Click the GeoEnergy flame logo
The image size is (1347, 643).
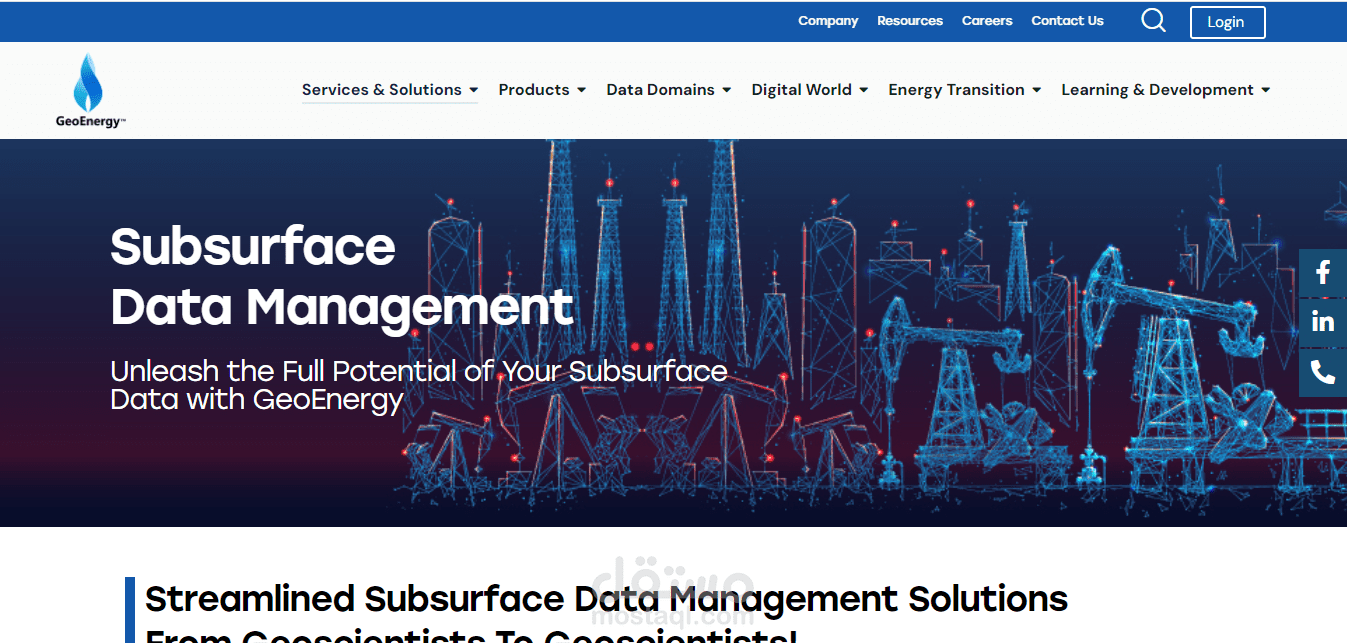click(x=90, y=90)
